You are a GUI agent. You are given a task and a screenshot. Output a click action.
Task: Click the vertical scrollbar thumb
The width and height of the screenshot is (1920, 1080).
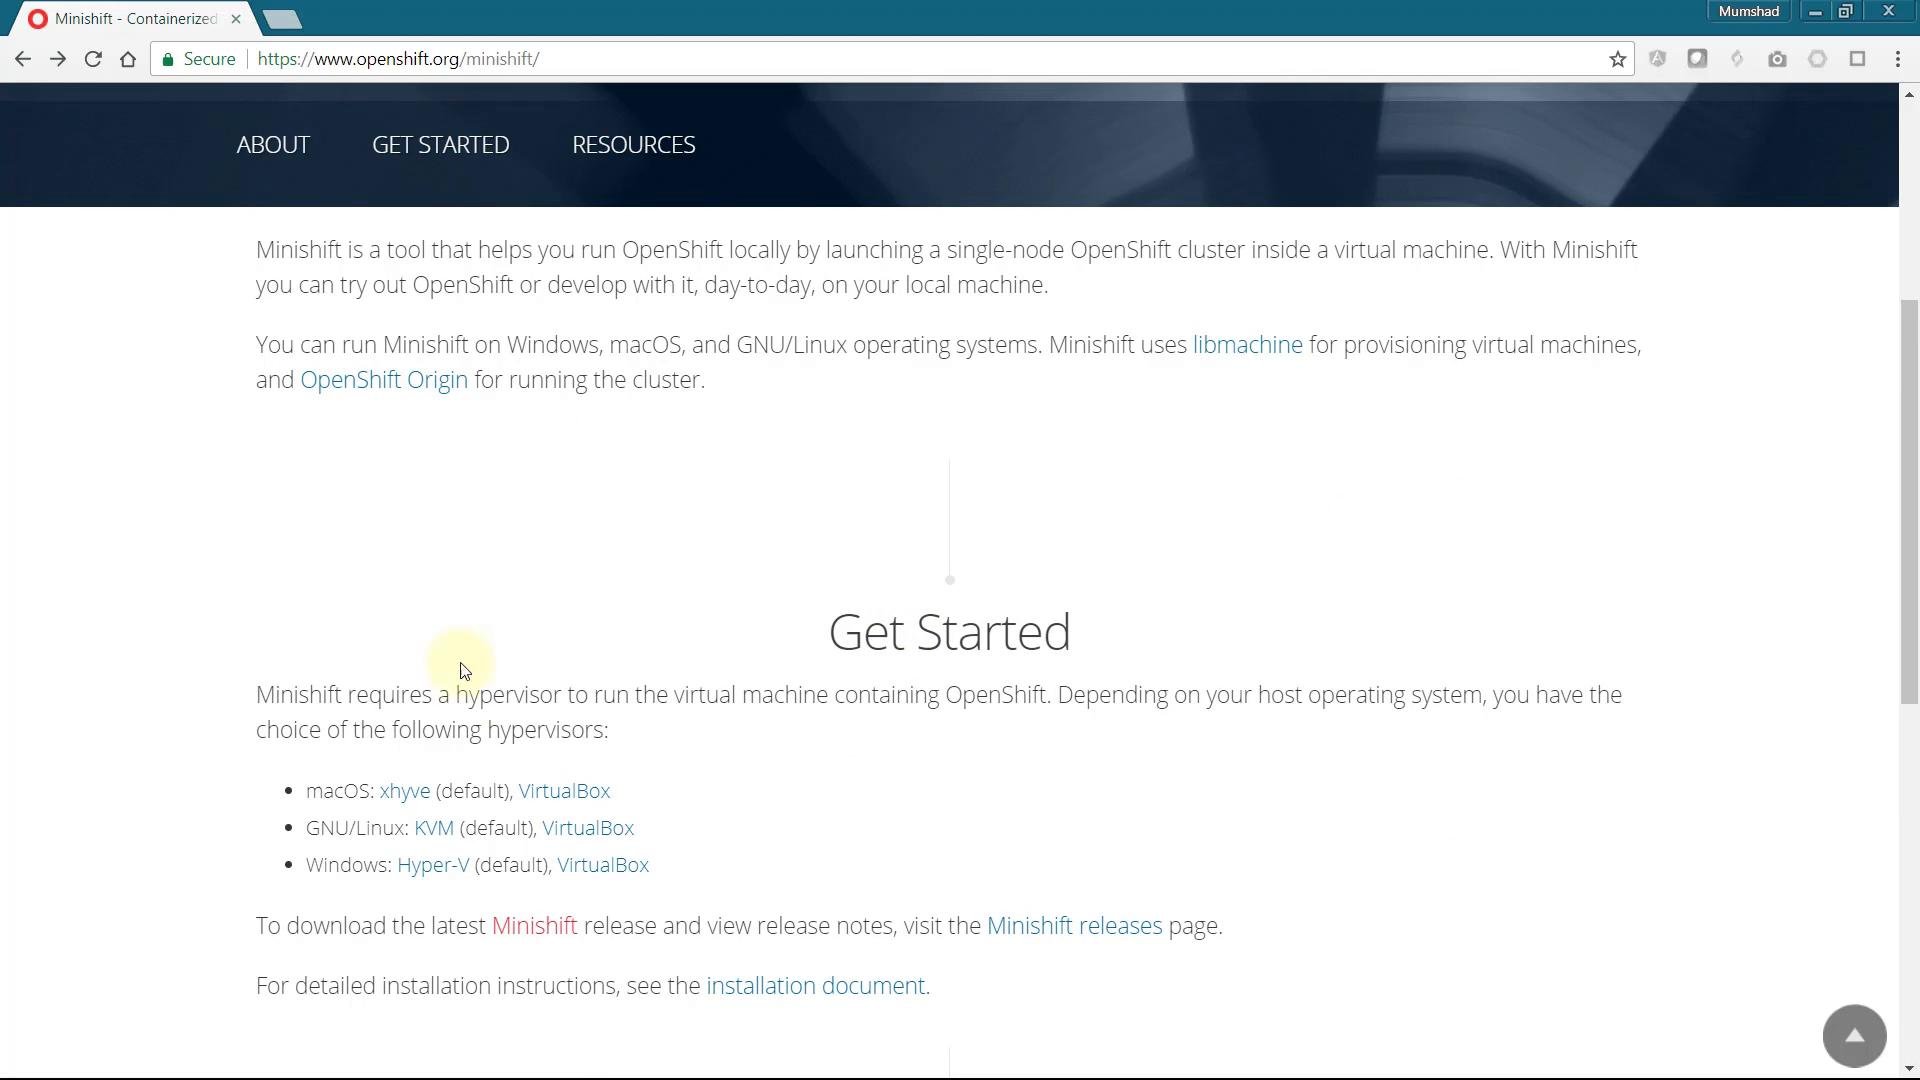1909,502
